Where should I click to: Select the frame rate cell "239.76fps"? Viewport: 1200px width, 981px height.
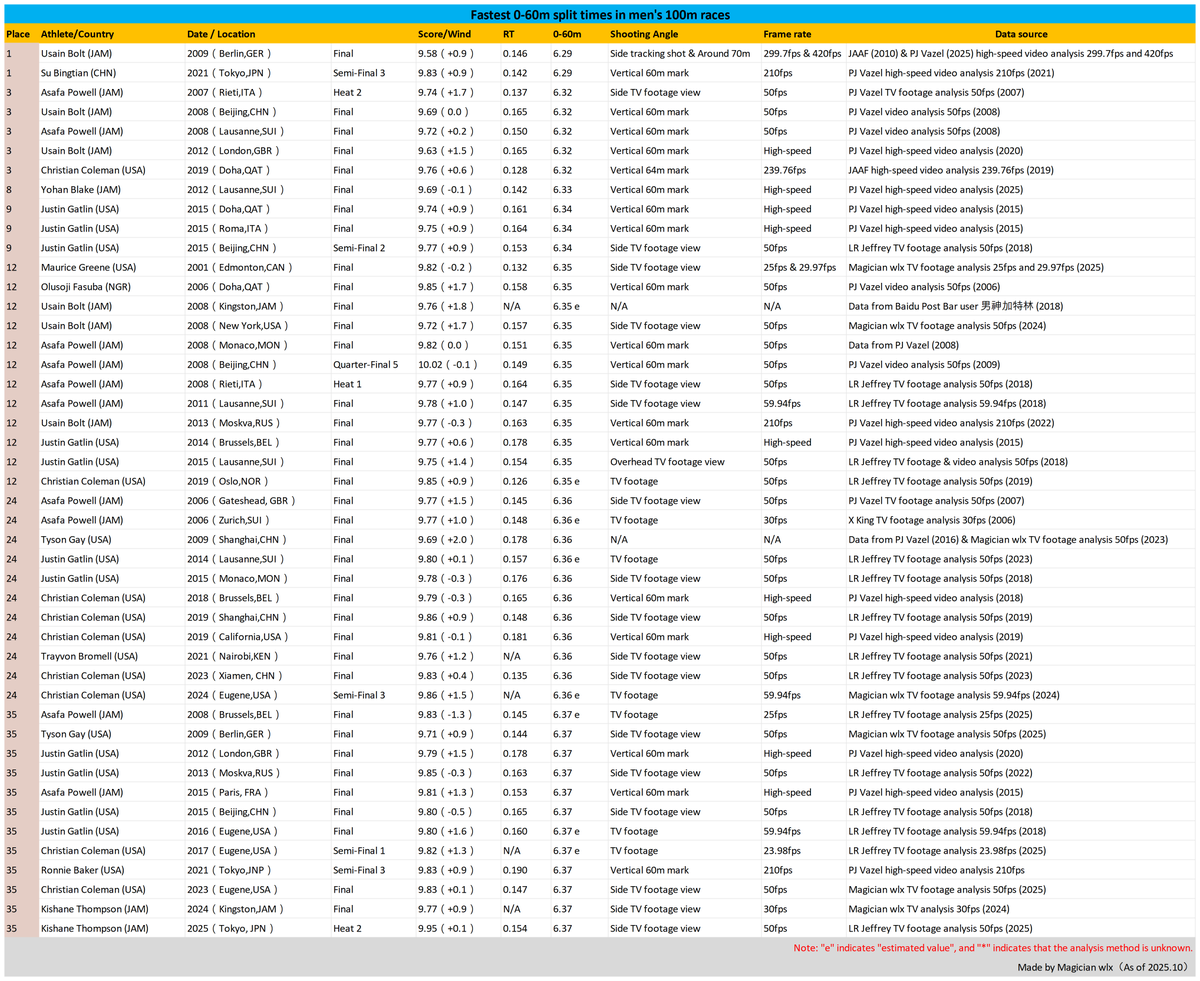point(785,170)
